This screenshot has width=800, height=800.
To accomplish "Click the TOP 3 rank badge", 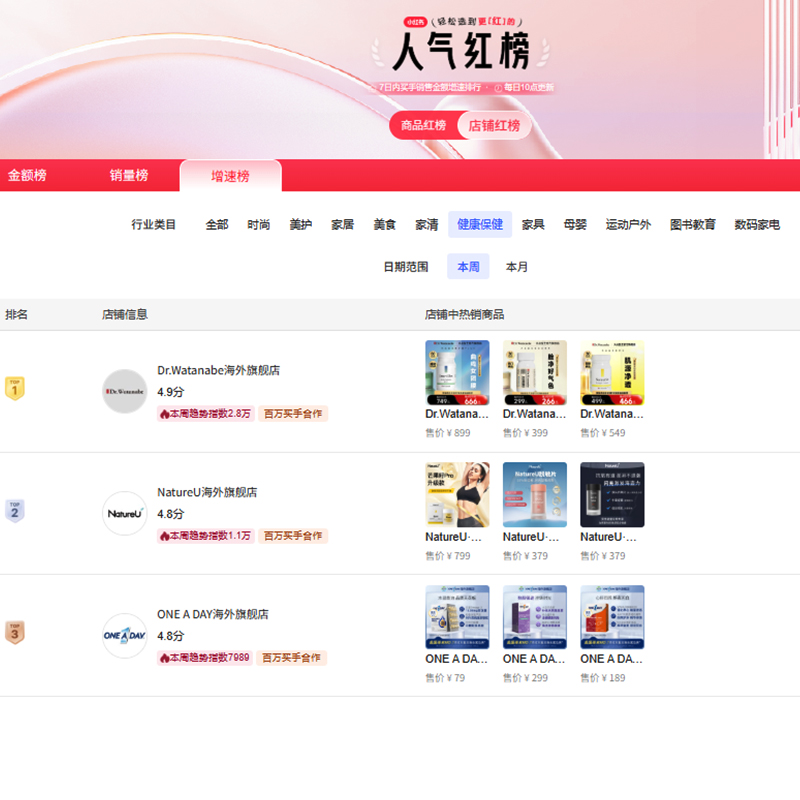I will (14, 633).
